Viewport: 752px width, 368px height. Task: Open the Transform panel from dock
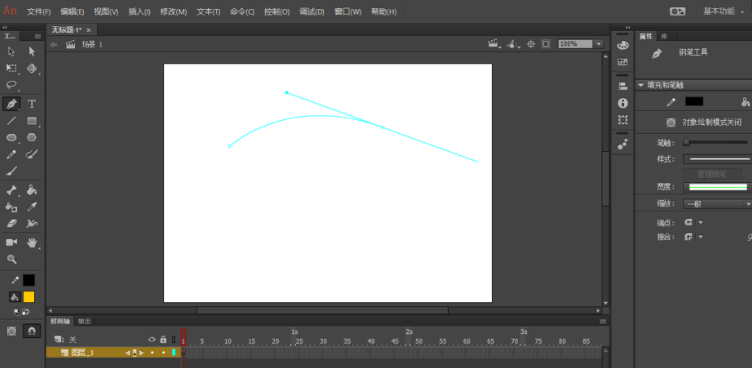pyautogui.click(x=623, y=119)
